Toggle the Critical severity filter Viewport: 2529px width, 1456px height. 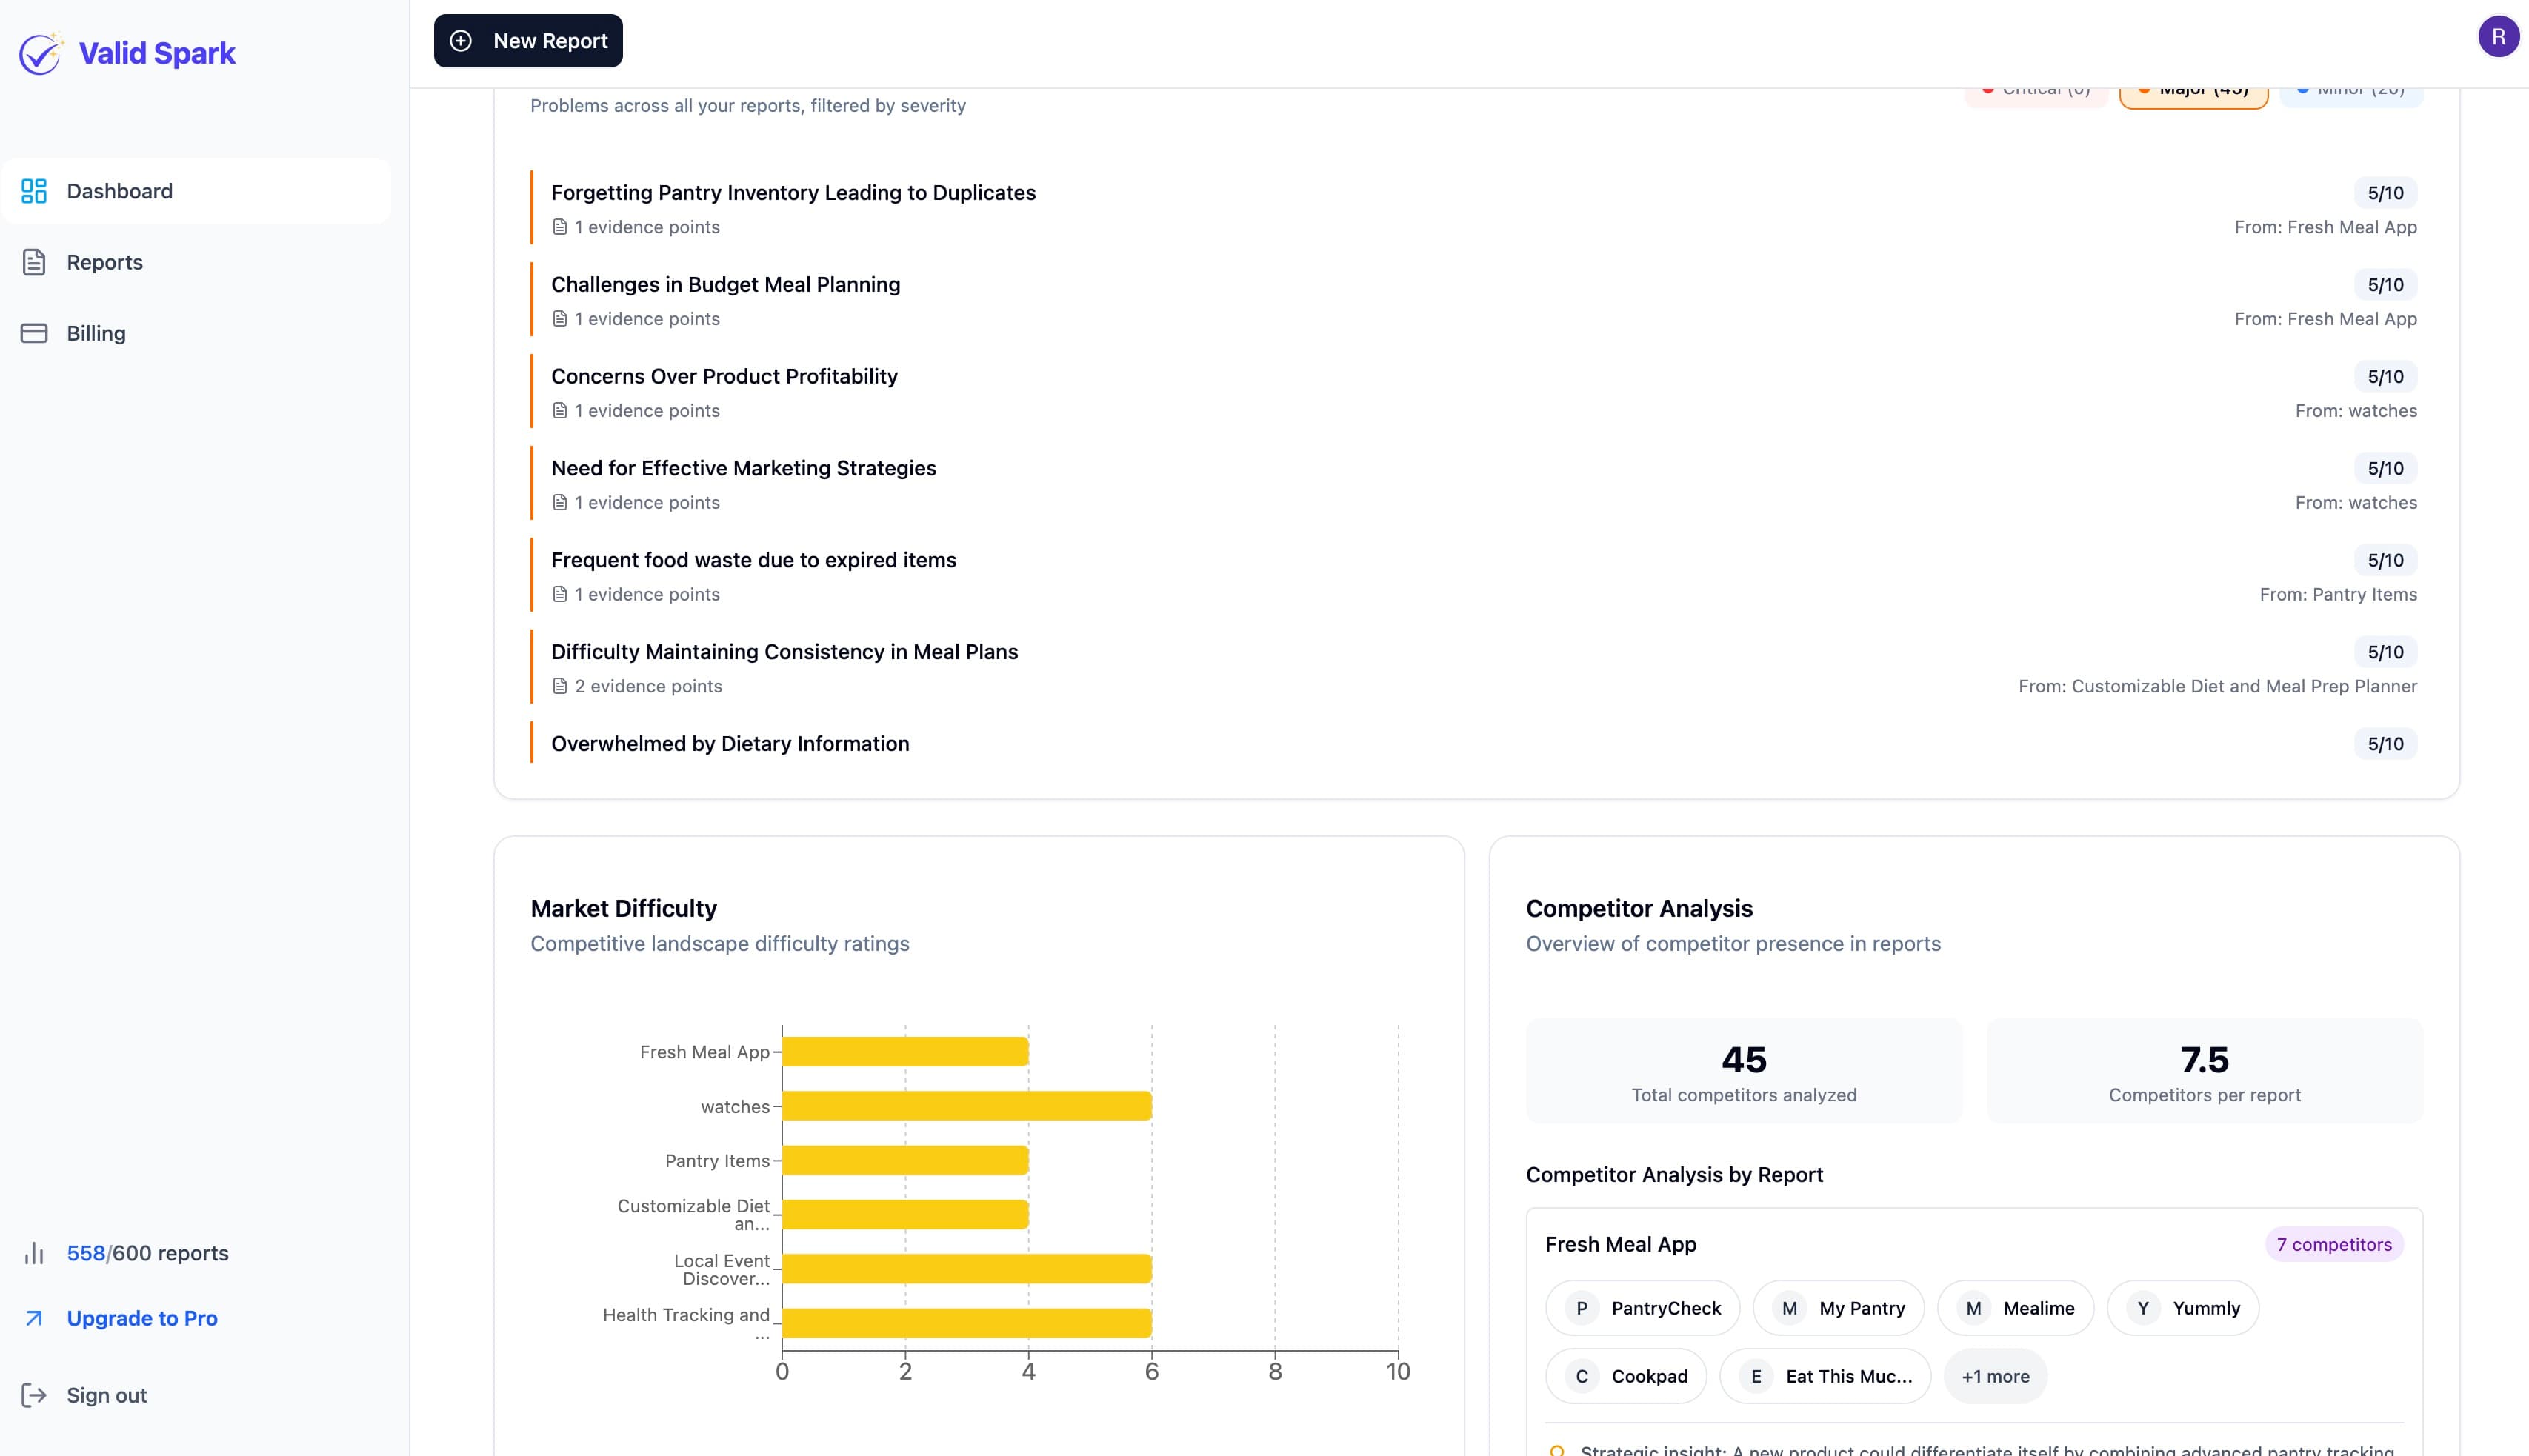point(2035,88)
